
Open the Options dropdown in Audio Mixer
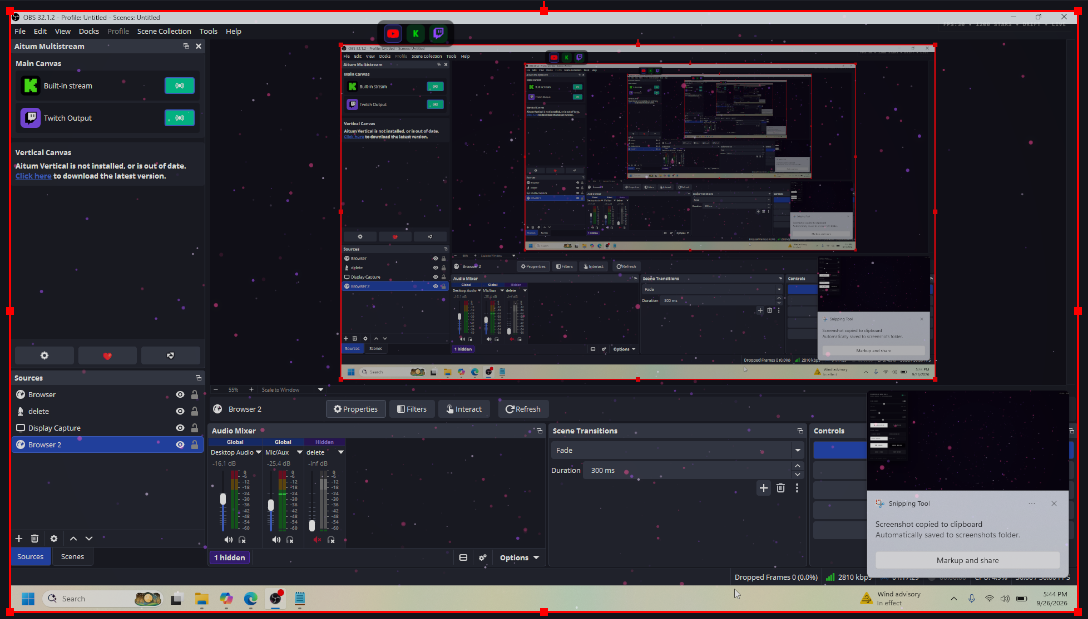518,557
